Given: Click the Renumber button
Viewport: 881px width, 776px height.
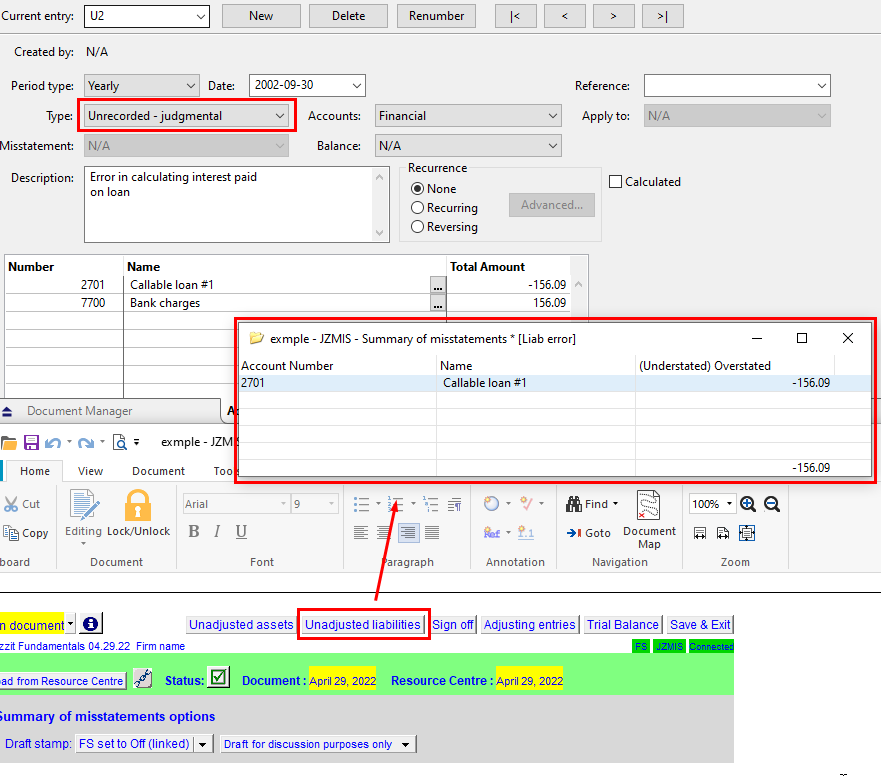Looking at the screenshot, I should pos(437,16).
